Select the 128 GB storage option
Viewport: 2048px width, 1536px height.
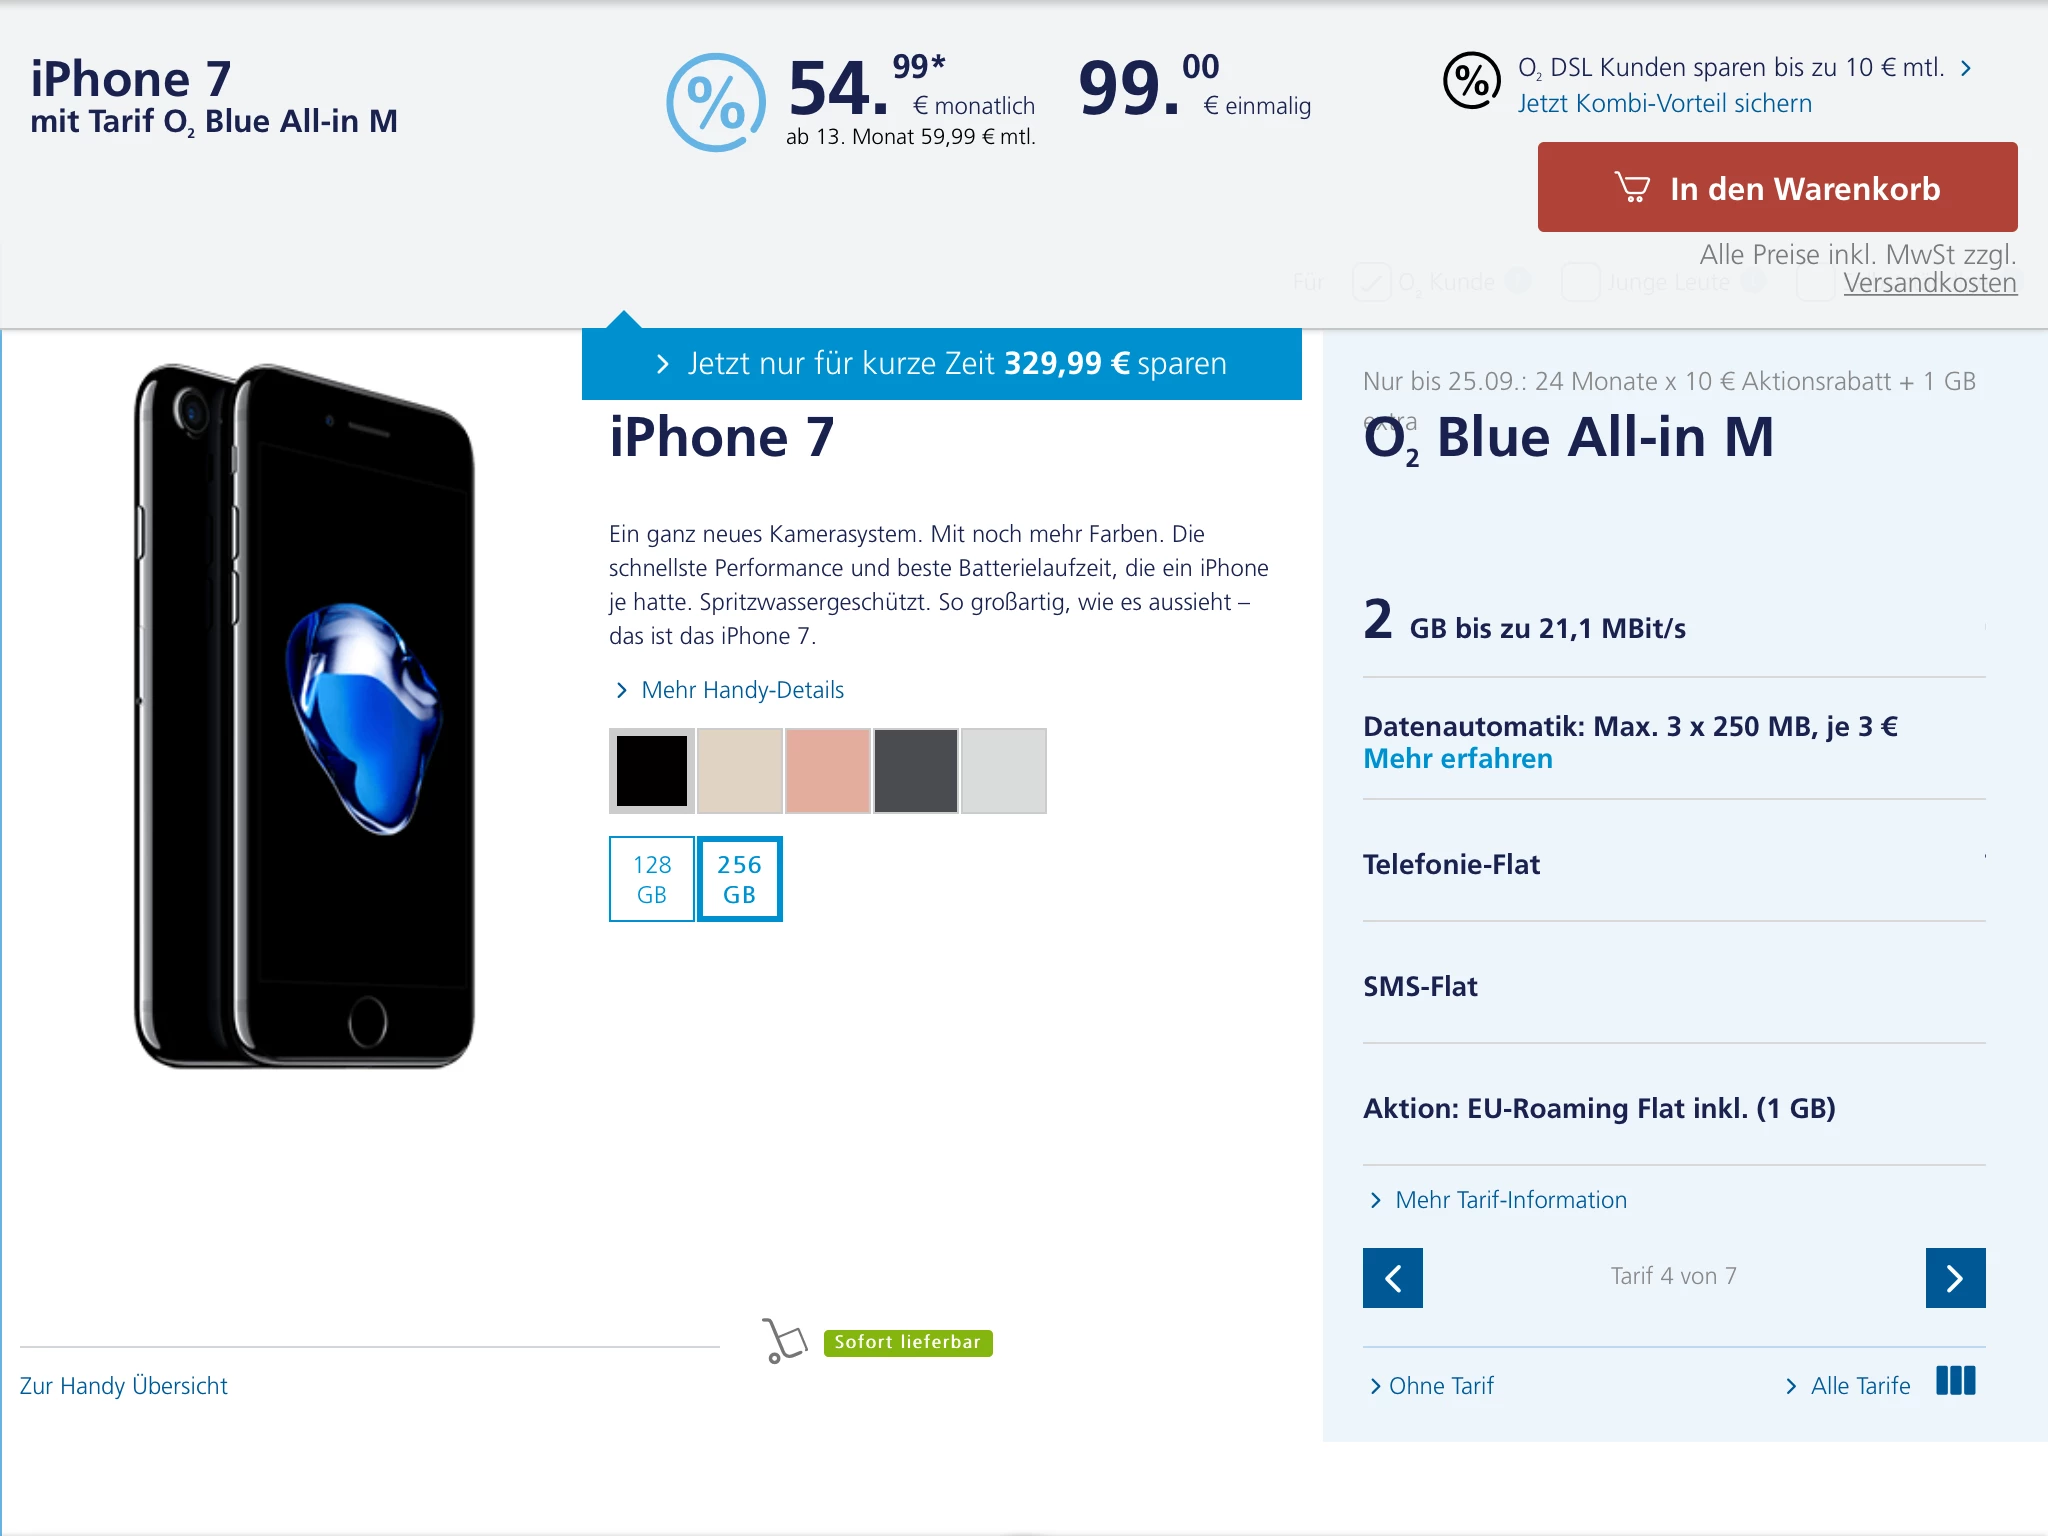652,879
